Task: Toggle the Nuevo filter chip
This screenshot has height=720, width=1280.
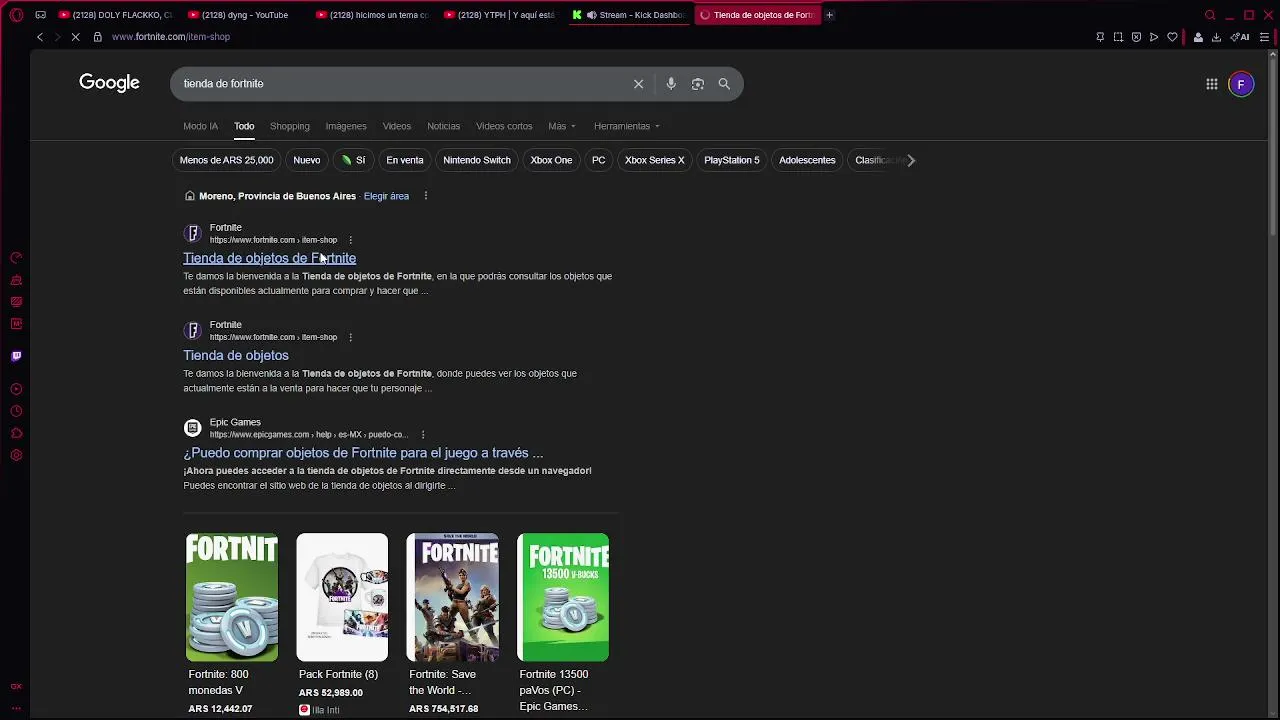Action: coord(307,160)
